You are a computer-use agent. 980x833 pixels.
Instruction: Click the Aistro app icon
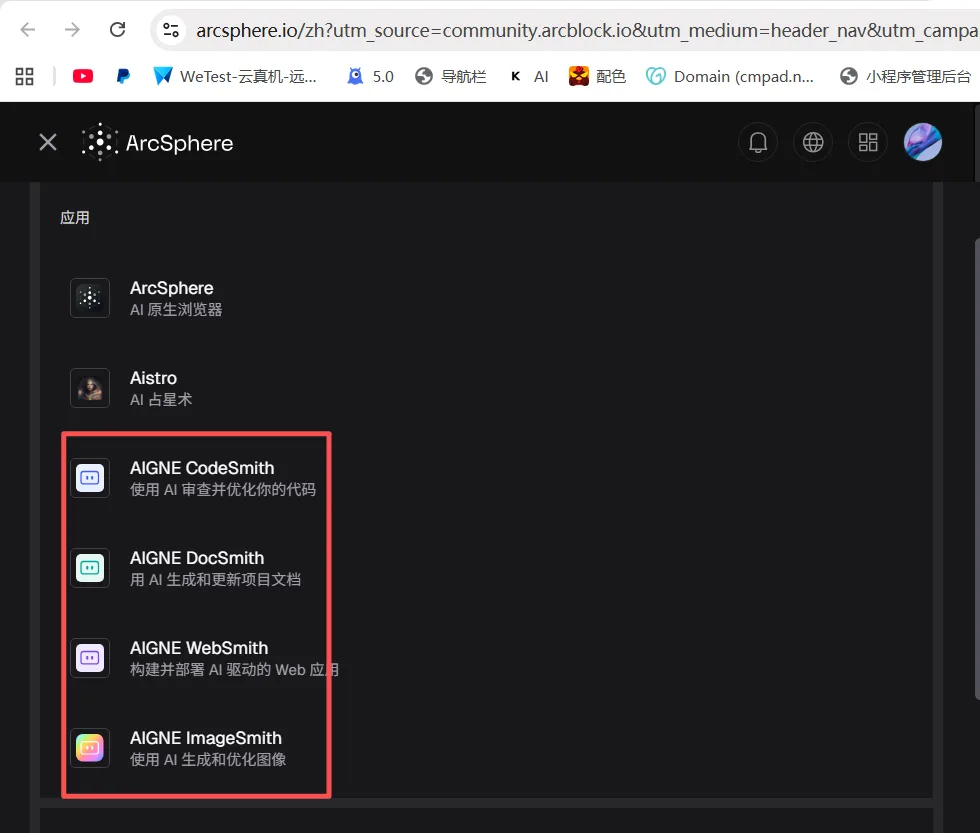[90, 388]
